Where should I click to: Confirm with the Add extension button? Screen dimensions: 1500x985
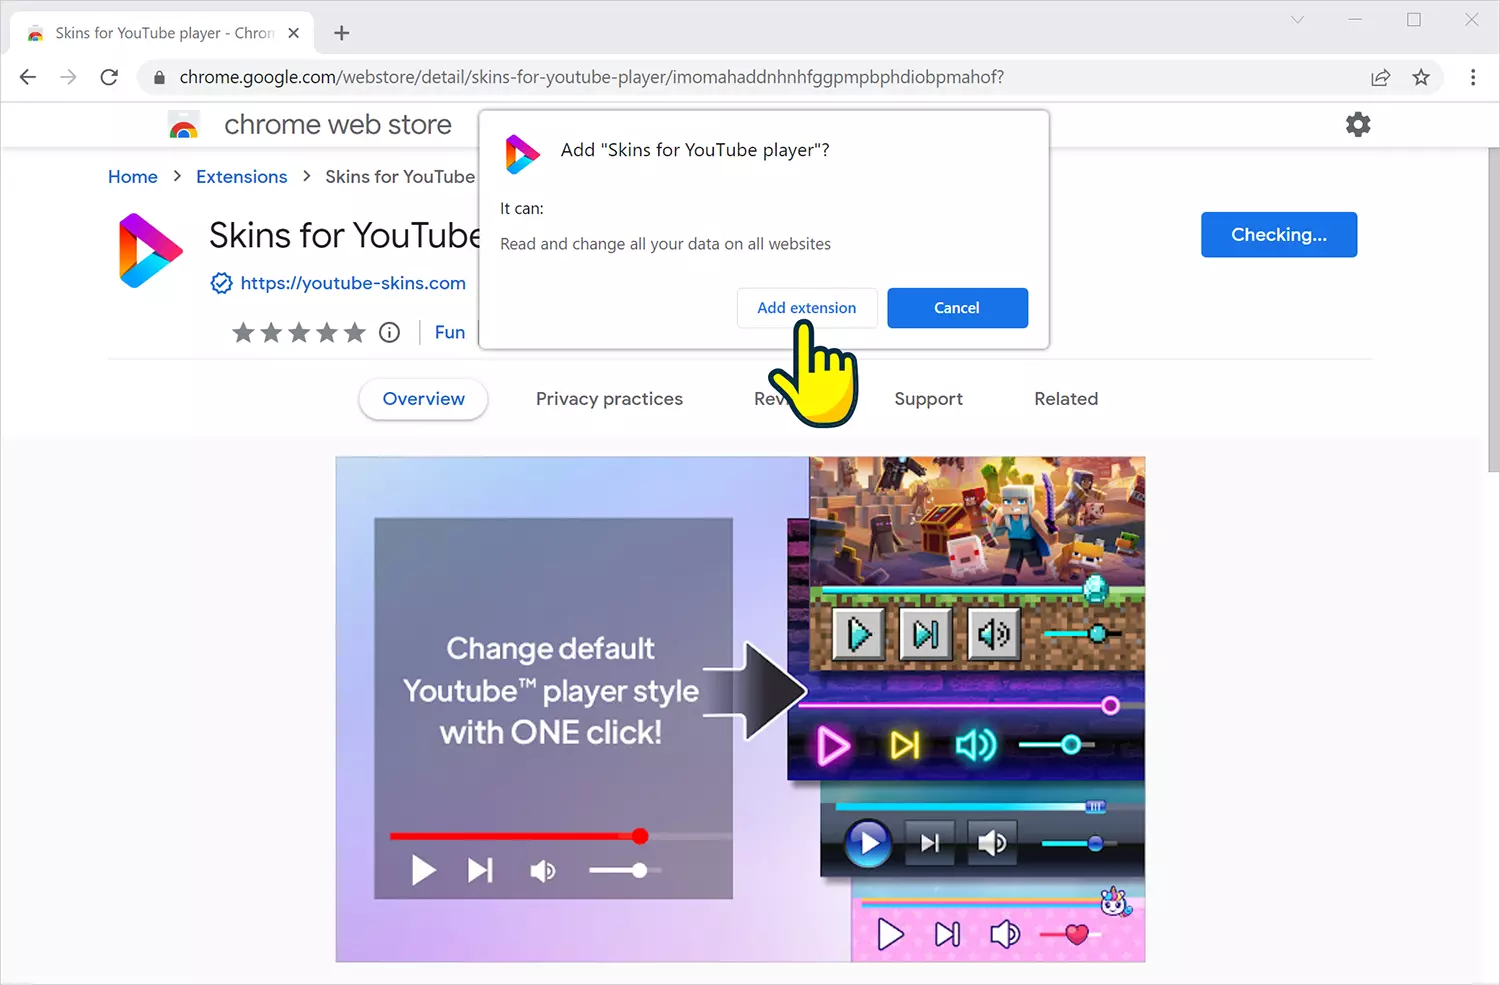[807, 308]
